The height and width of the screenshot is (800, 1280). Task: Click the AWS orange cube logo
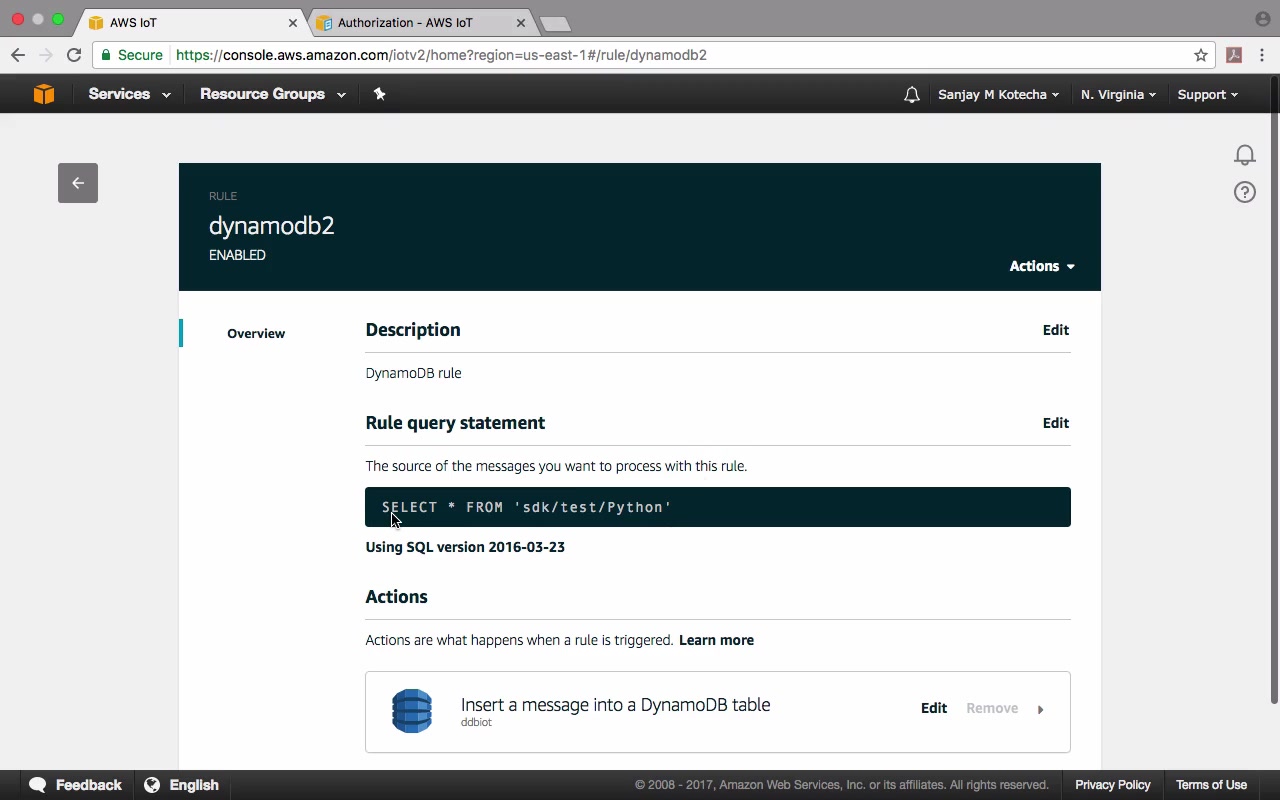point(44,94)
